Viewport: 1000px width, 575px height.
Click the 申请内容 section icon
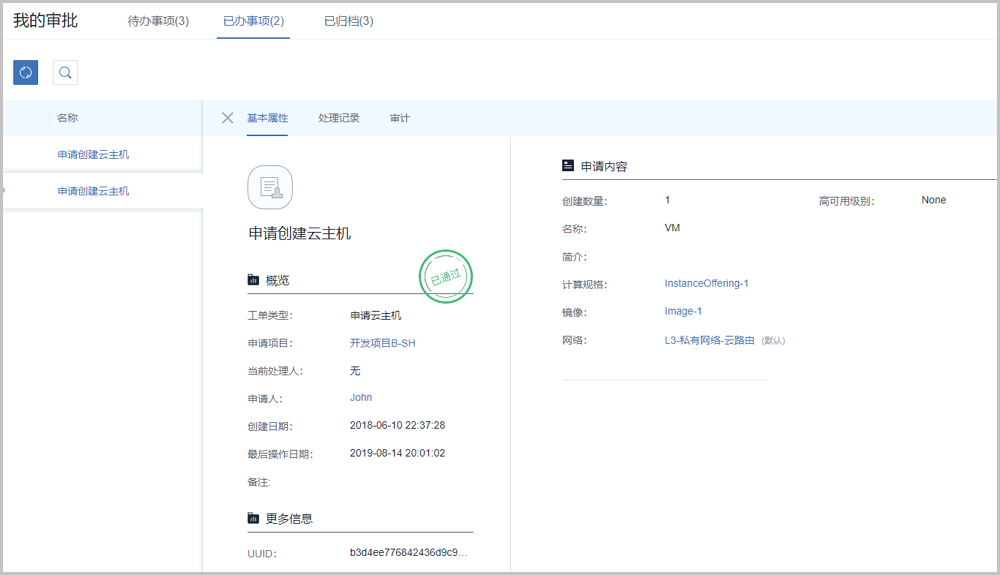[568, 166]
